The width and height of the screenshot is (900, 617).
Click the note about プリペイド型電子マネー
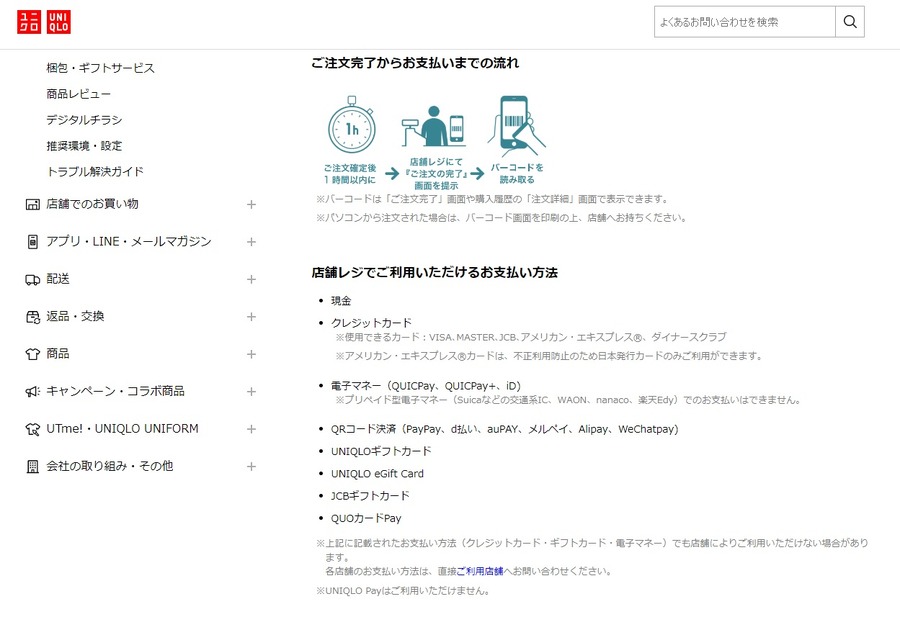(x=568, y=400)
